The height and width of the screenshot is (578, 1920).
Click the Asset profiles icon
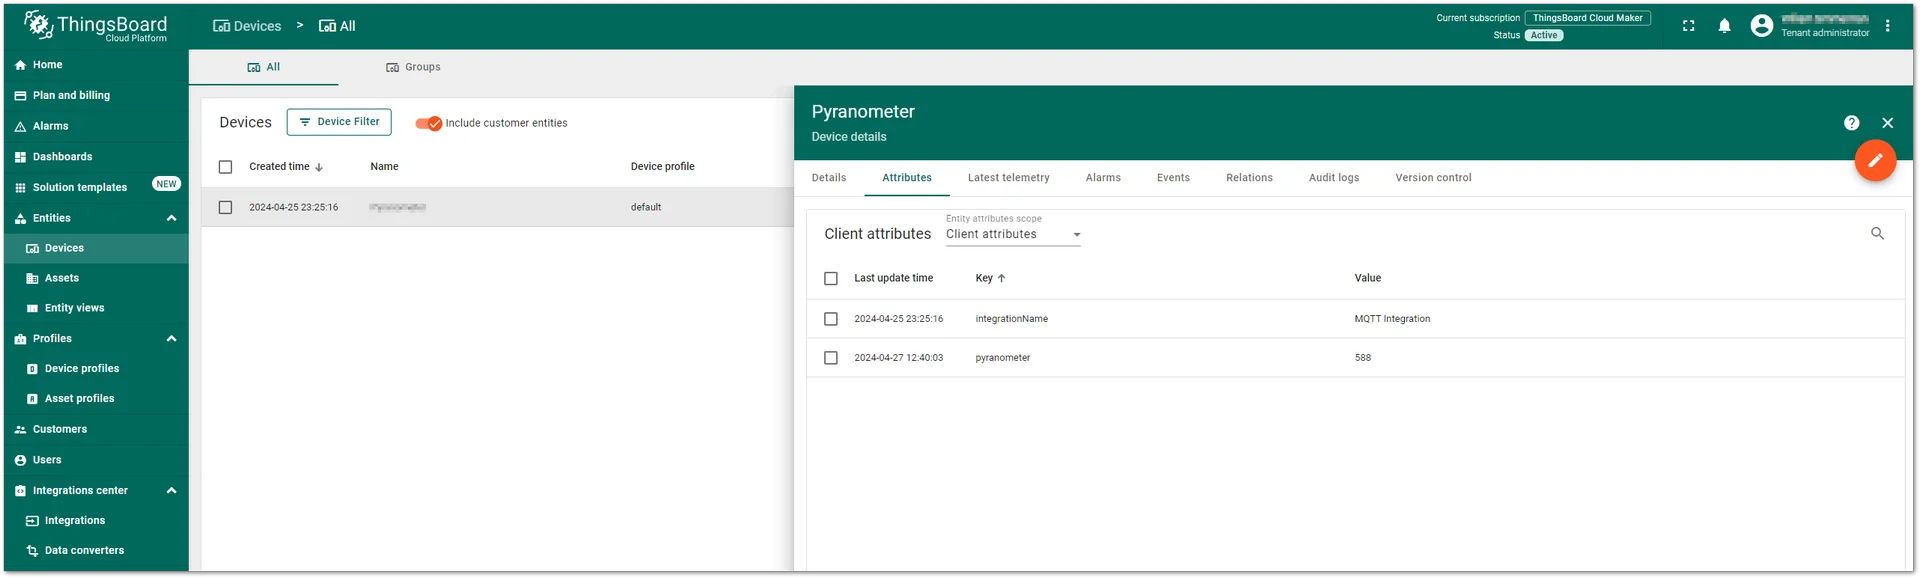(x=32, y=399)
